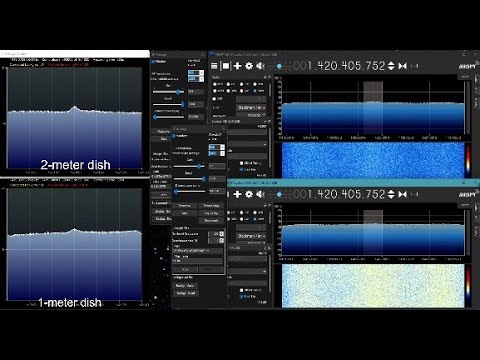Open source configuration gear in lower SDR#
Screen dimensions: 480x360
(x=249, y=194)
